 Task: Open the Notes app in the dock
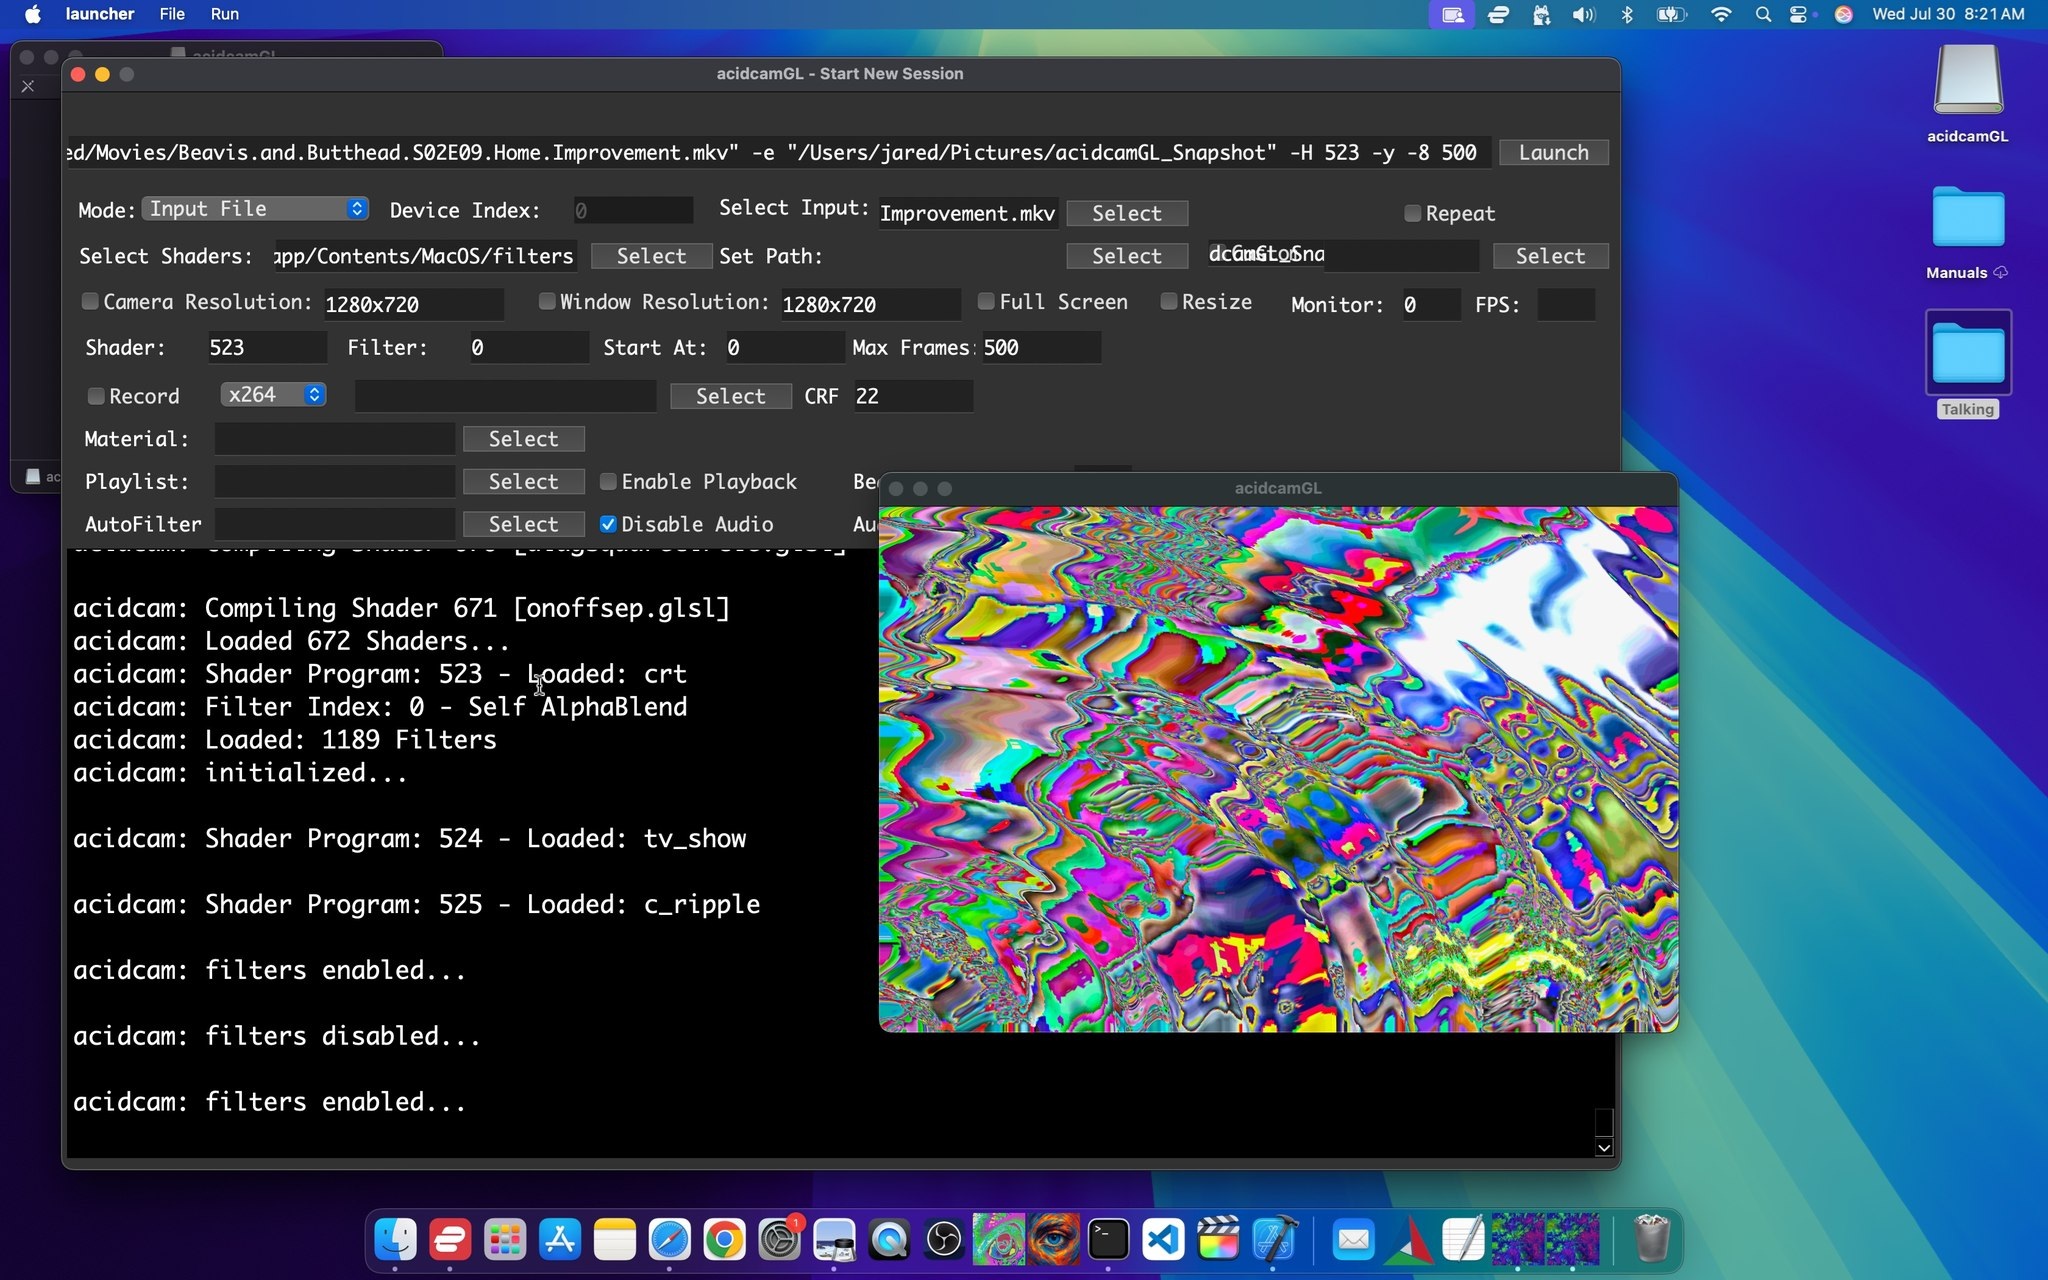615,1241
